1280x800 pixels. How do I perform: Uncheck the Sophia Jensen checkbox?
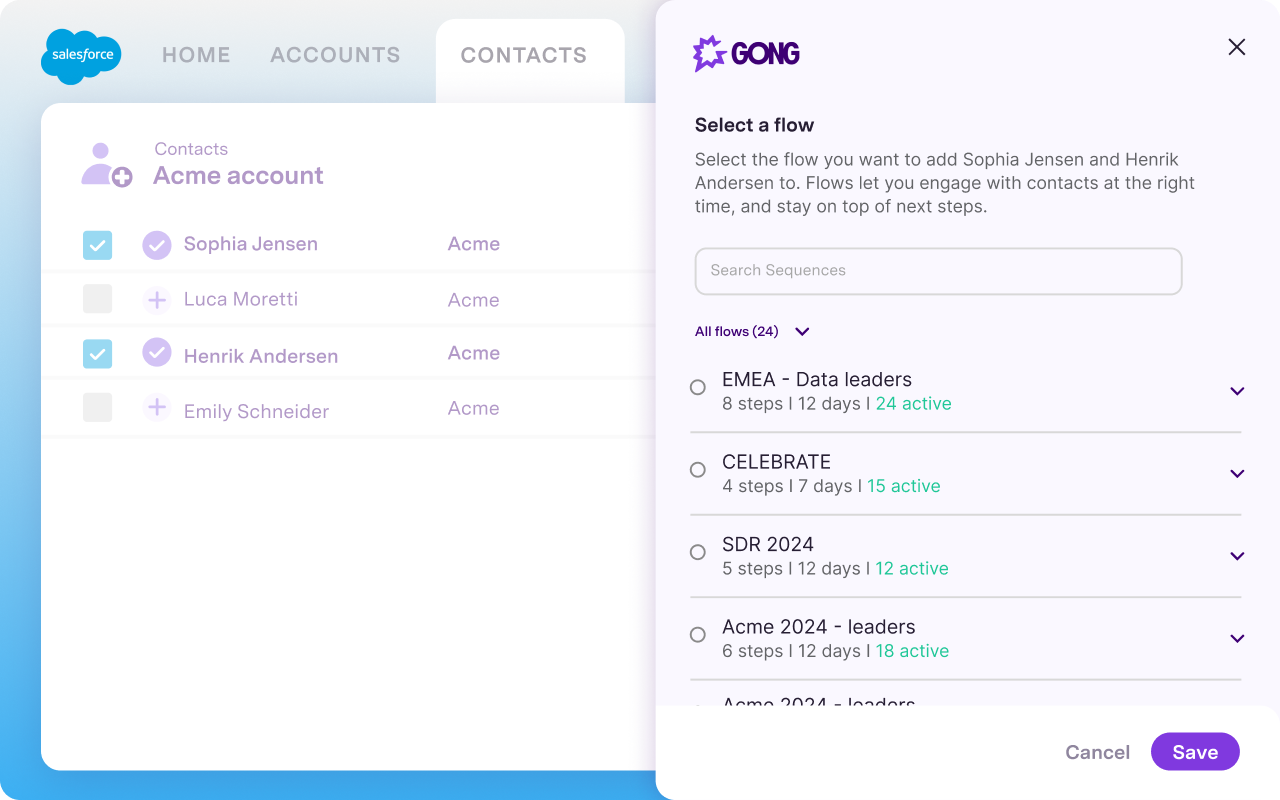pyautogui.click(x=97, y=245)
